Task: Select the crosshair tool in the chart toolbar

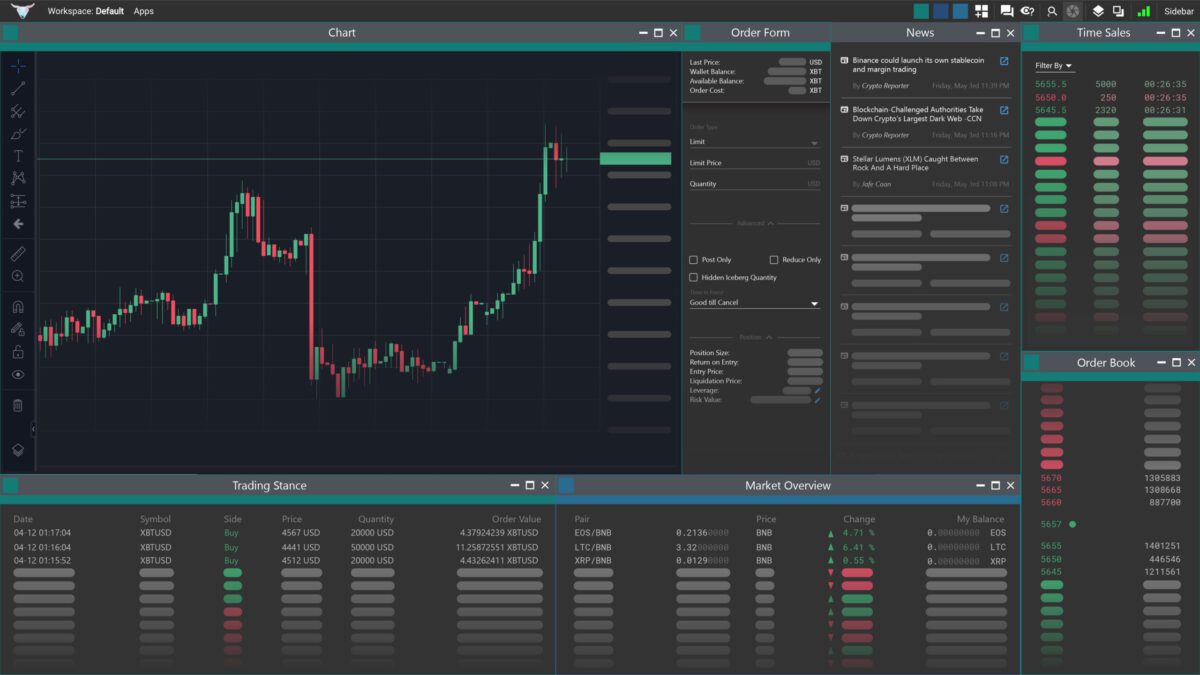Action: coord(18,64)
